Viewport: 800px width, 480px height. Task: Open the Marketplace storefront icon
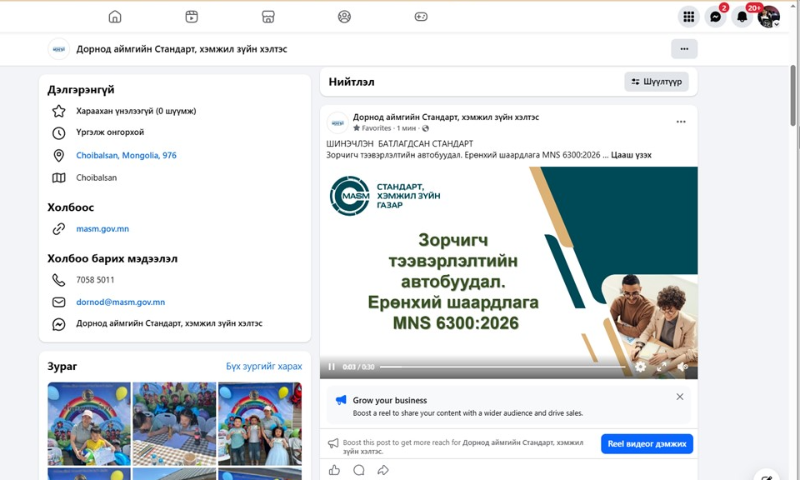(268, 17)
